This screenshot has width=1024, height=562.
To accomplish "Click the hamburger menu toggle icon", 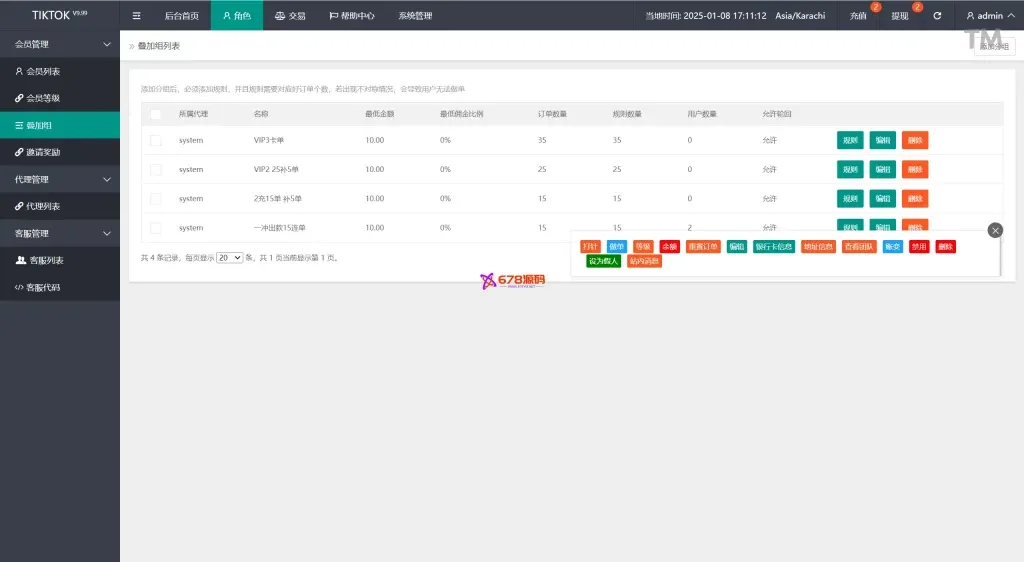I will tap(137, 16).
